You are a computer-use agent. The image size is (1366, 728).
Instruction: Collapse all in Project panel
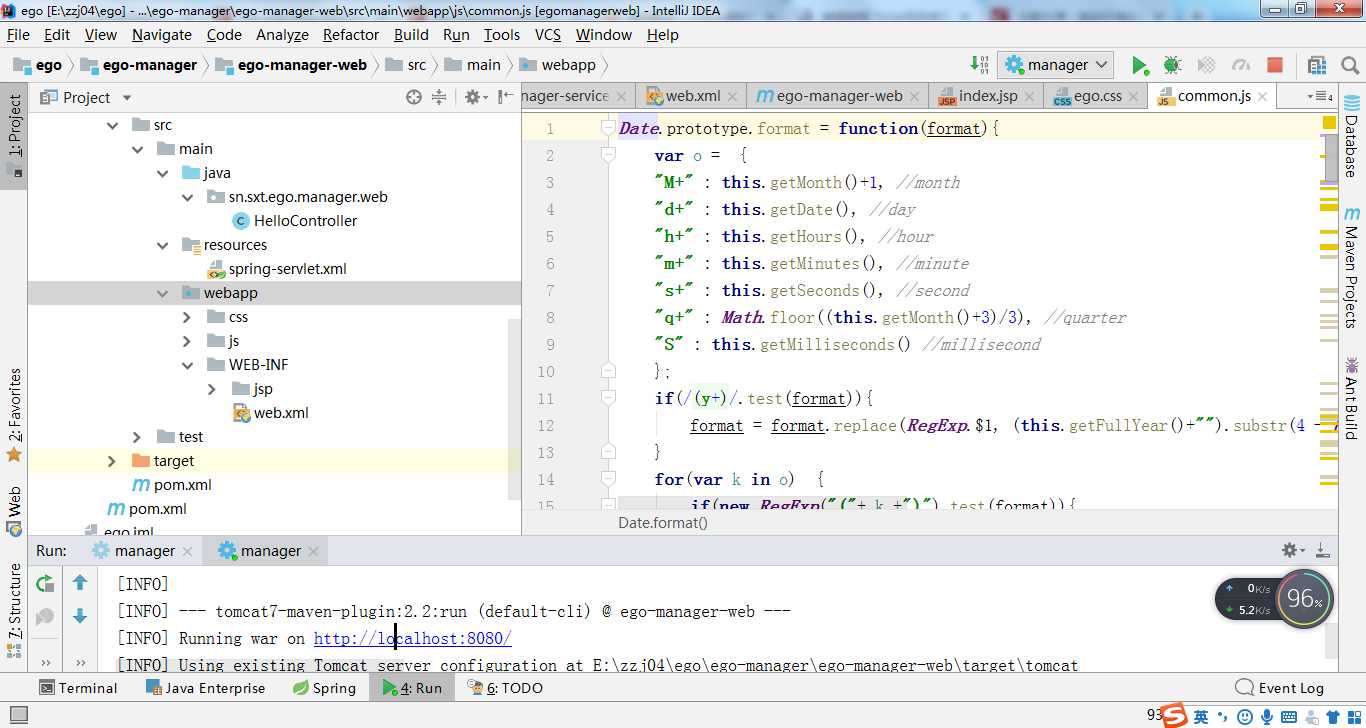click(439, 97)
